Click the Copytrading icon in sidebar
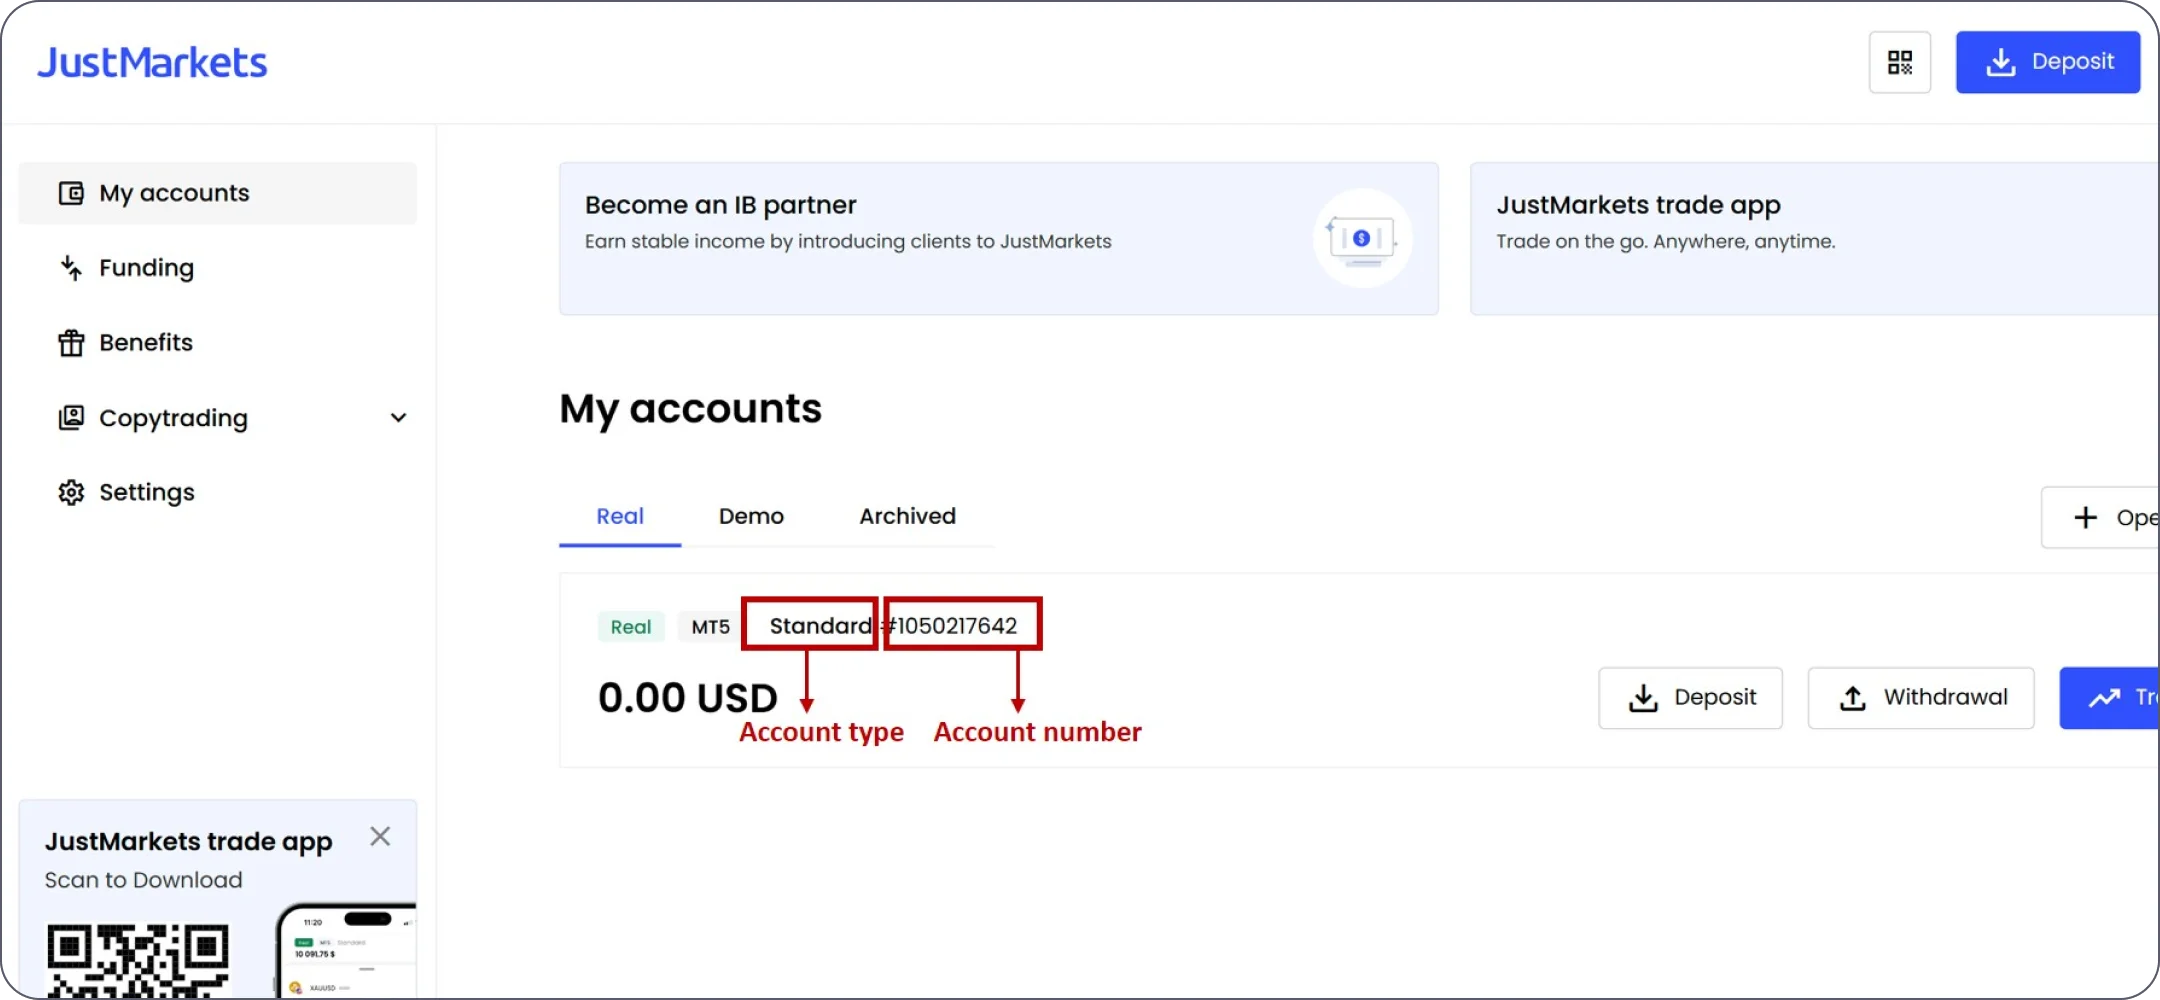Image resolution: width=2160 pixels, height=1000 pixels. tap(71, 418)
